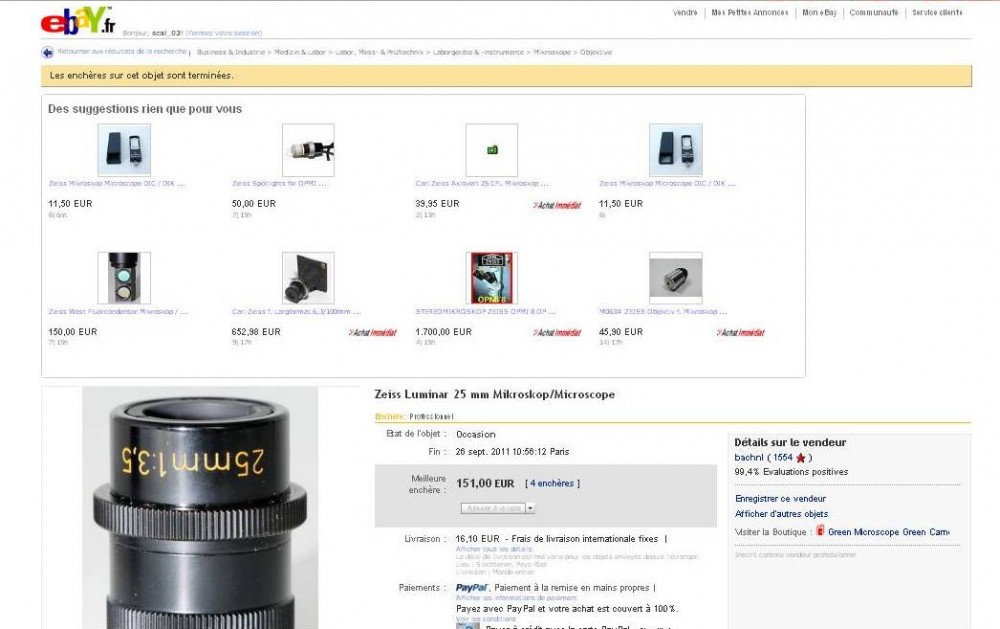1000x629 pixels.
Task: Click the main Zeiss Luminar 25mm lens photo
Action: tap(200, 507)
